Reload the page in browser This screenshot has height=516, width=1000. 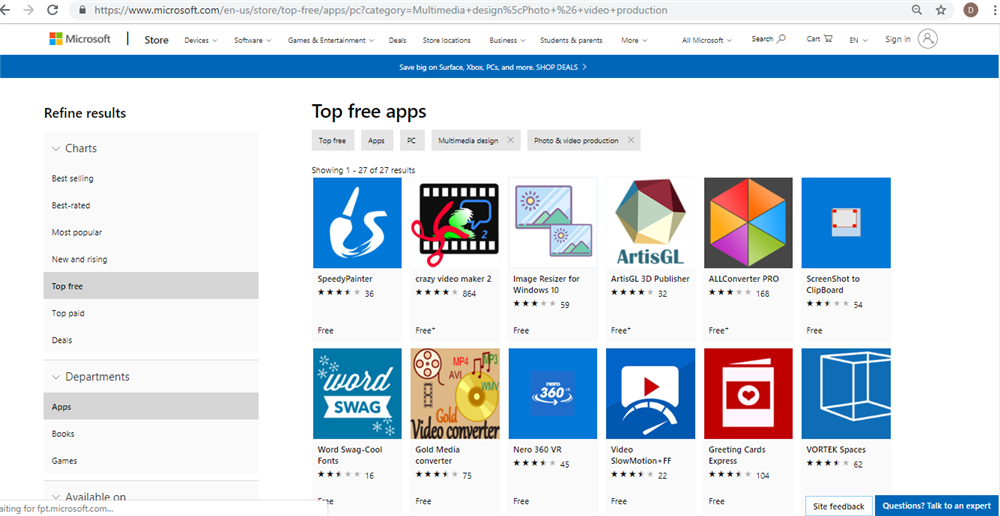[x=52, y=10]
